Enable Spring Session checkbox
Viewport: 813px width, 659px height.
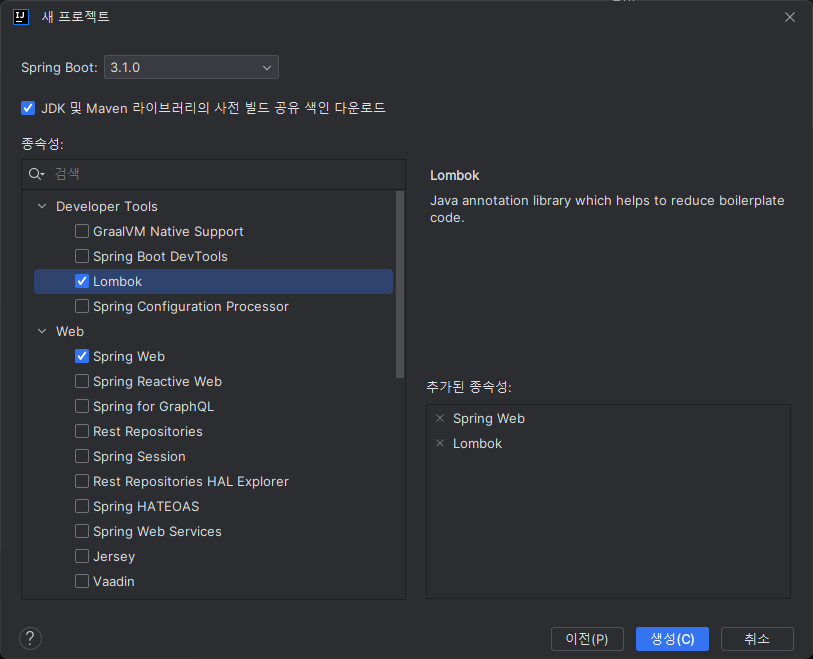[x=82, y=456]
